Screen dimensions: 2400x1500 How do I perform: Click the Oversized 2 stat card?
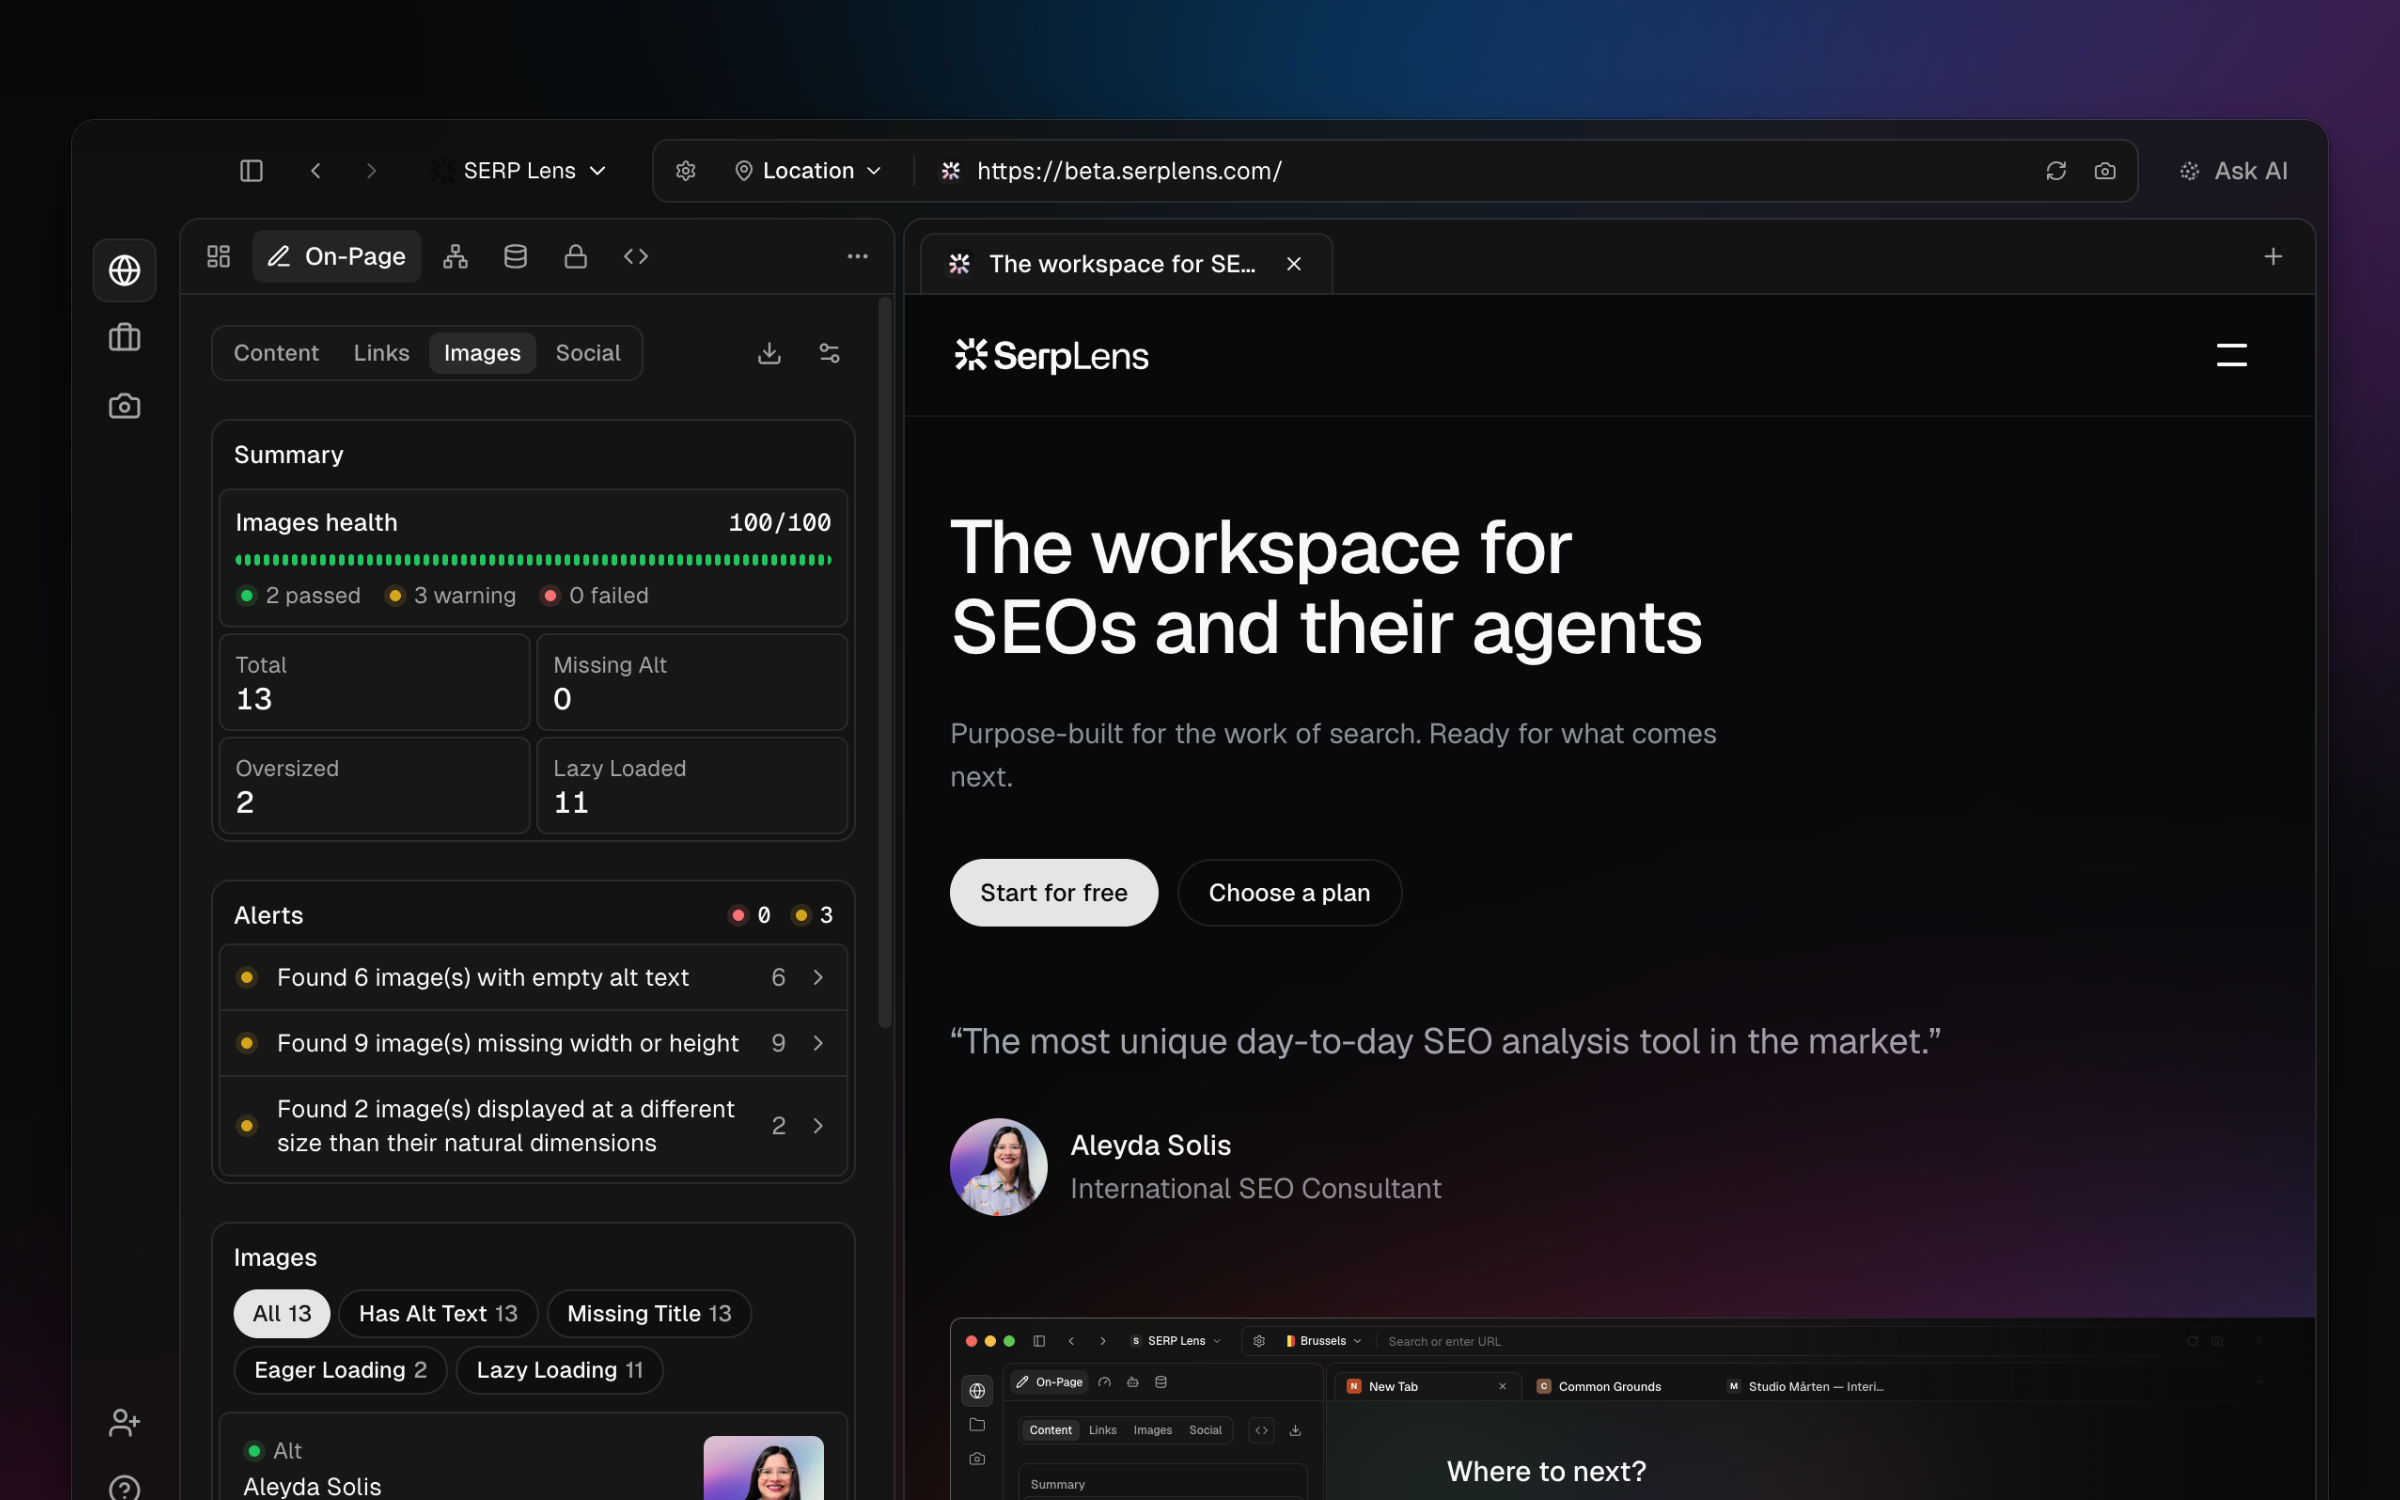click(x=375, y=786)
